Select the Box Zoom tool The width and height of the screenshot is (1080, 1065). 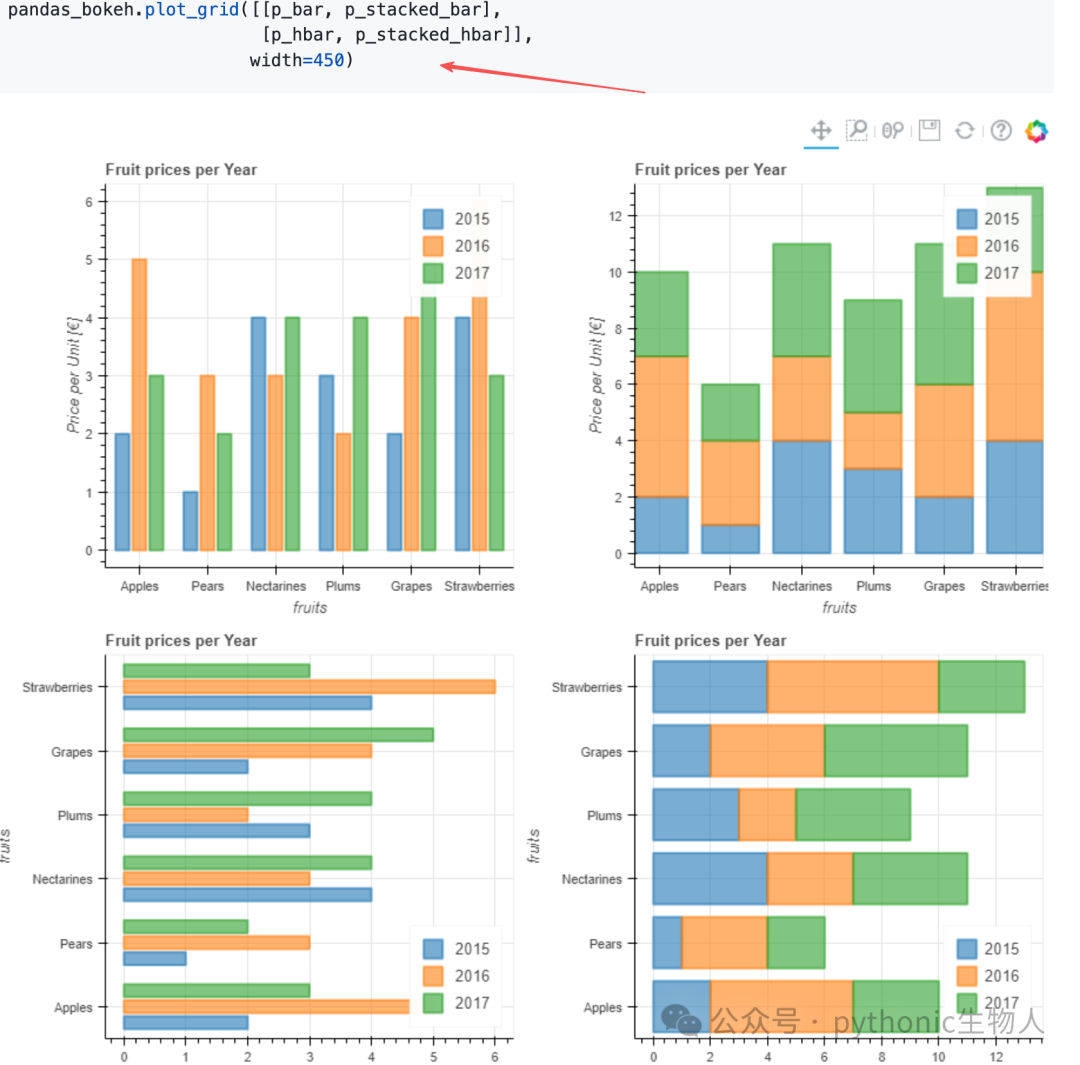pos(857,130)
